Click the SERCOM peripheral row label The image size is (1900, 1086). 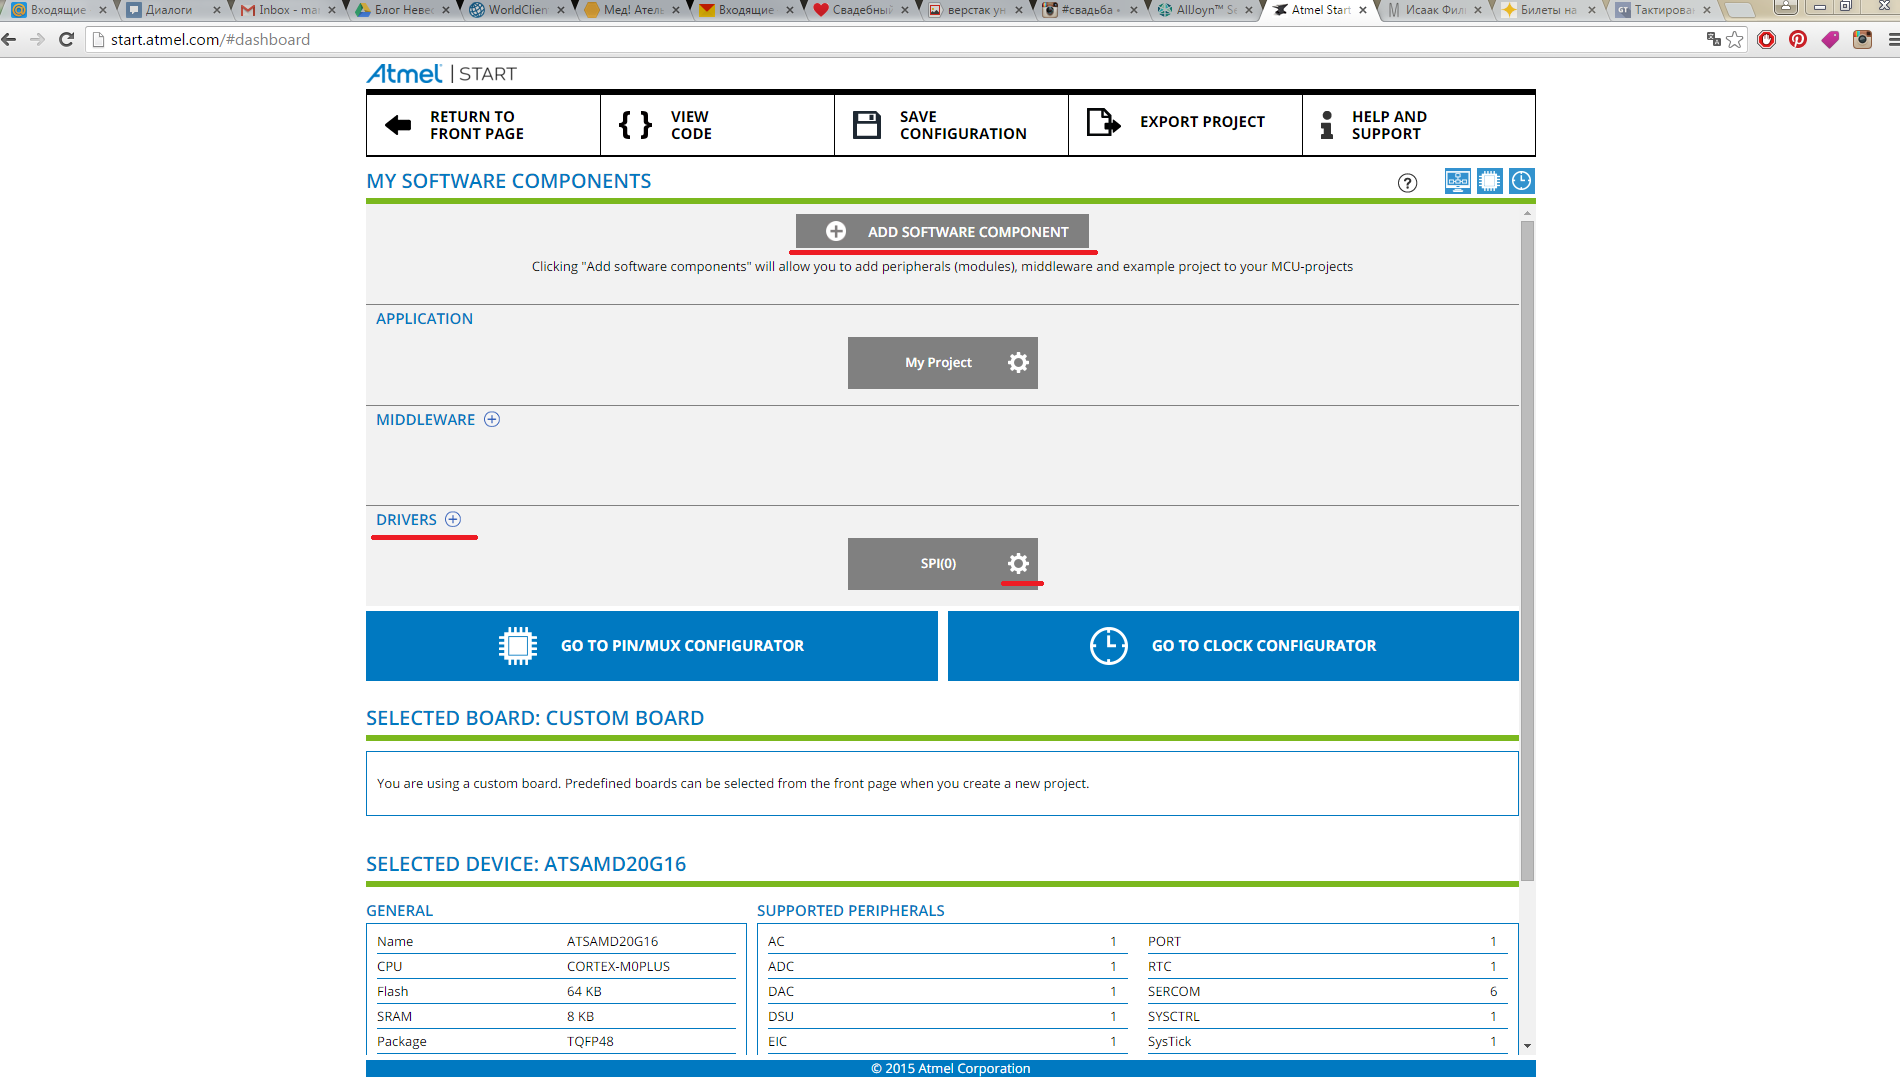[x=1174, y=992]
